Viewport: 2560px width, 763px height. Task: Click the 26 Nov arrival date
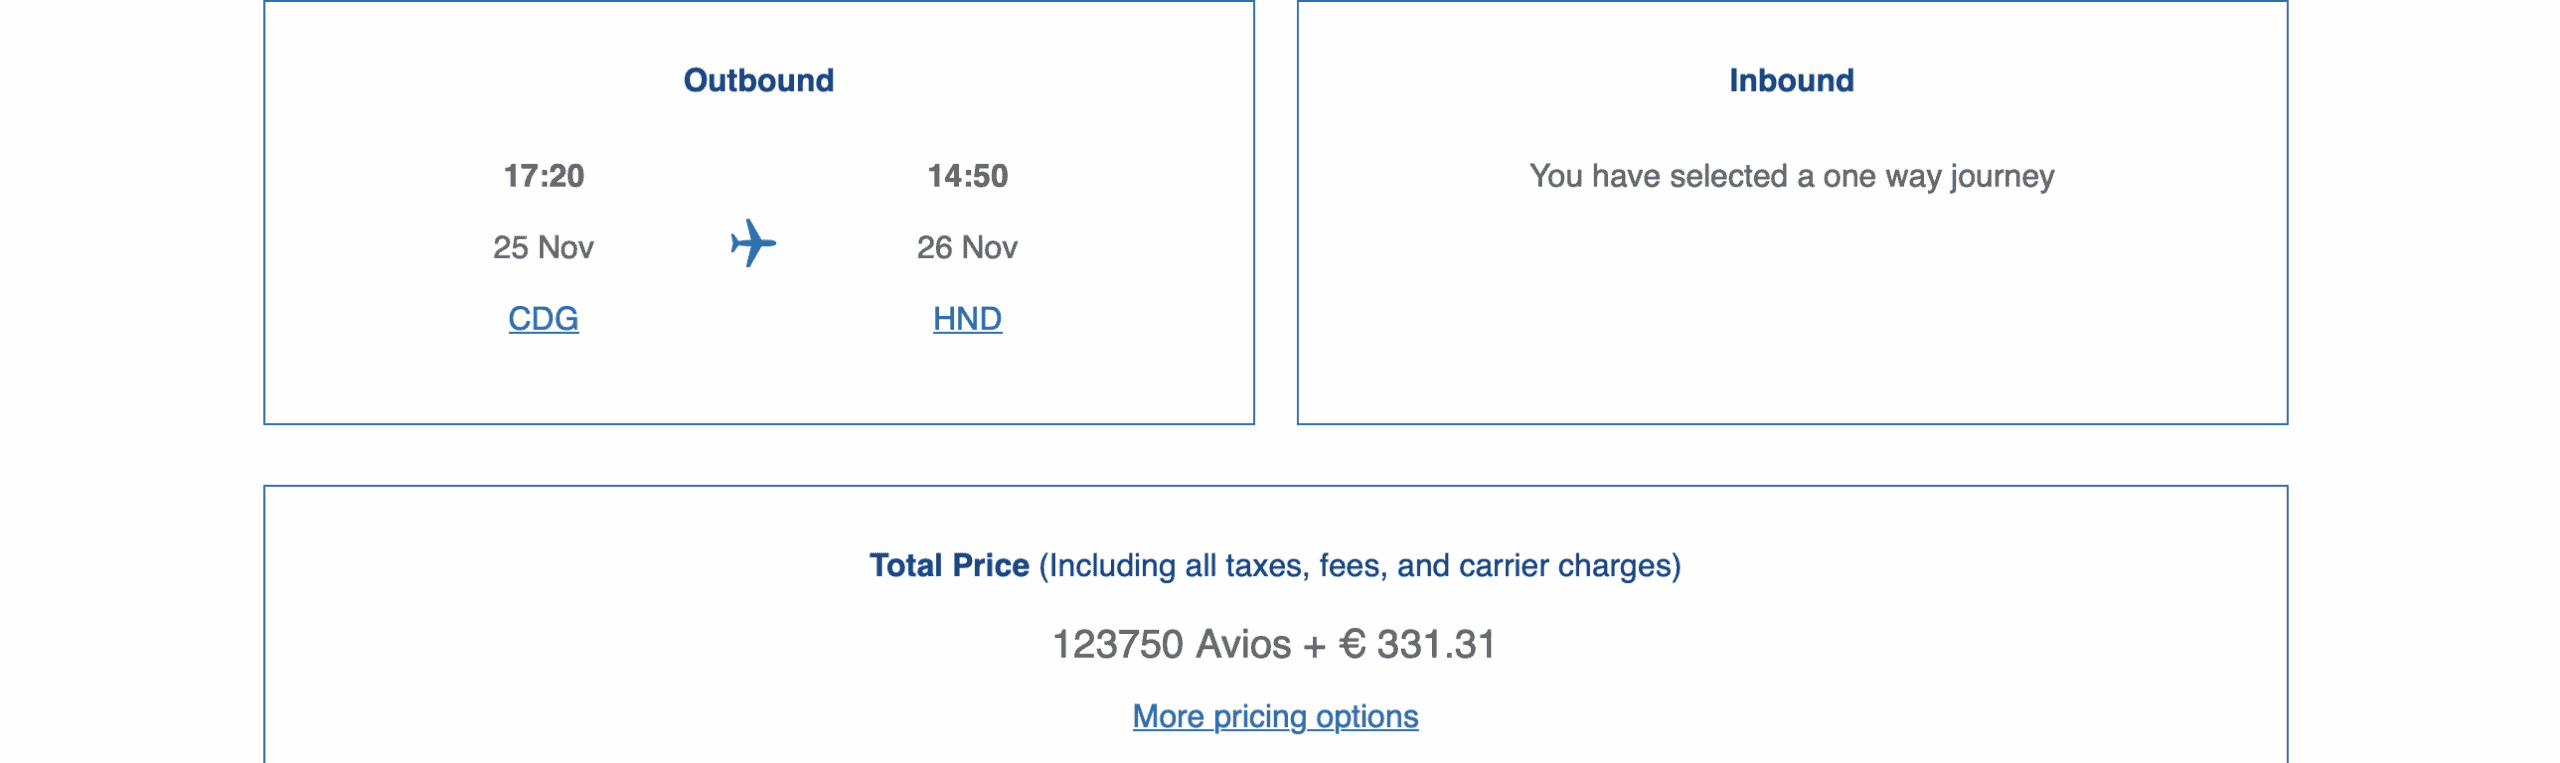pos(967,247)
